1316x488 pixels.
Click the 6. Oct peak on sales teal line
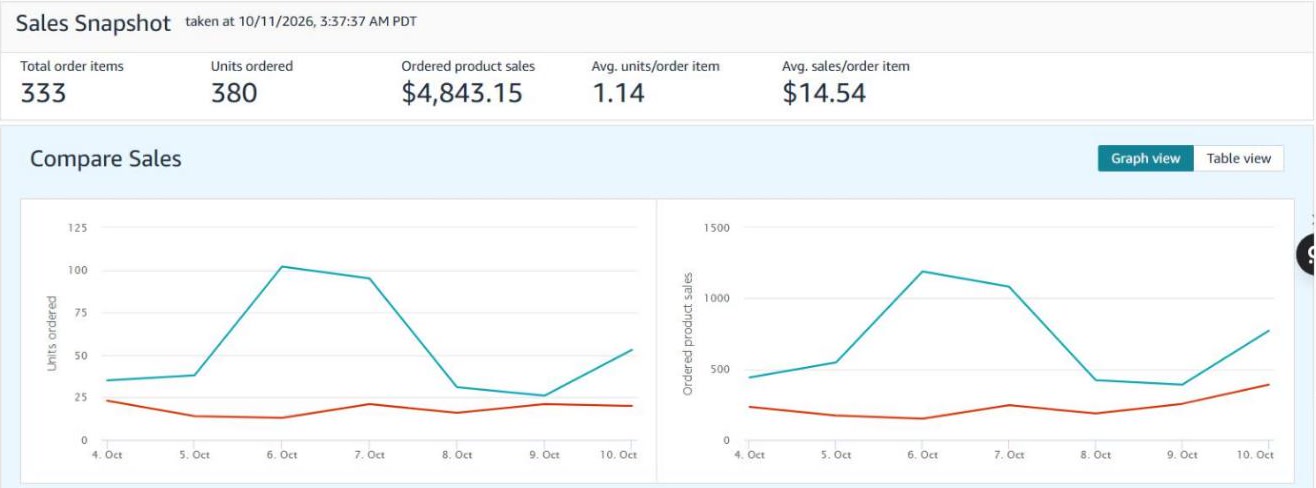coord(922,271)
